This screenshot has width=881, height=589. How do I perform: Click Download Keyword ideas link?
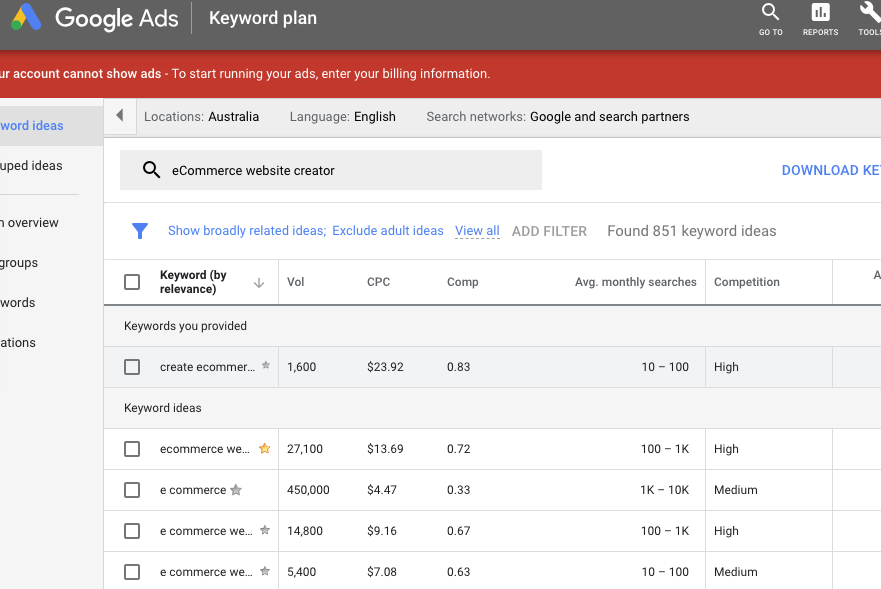pos(831,170)
